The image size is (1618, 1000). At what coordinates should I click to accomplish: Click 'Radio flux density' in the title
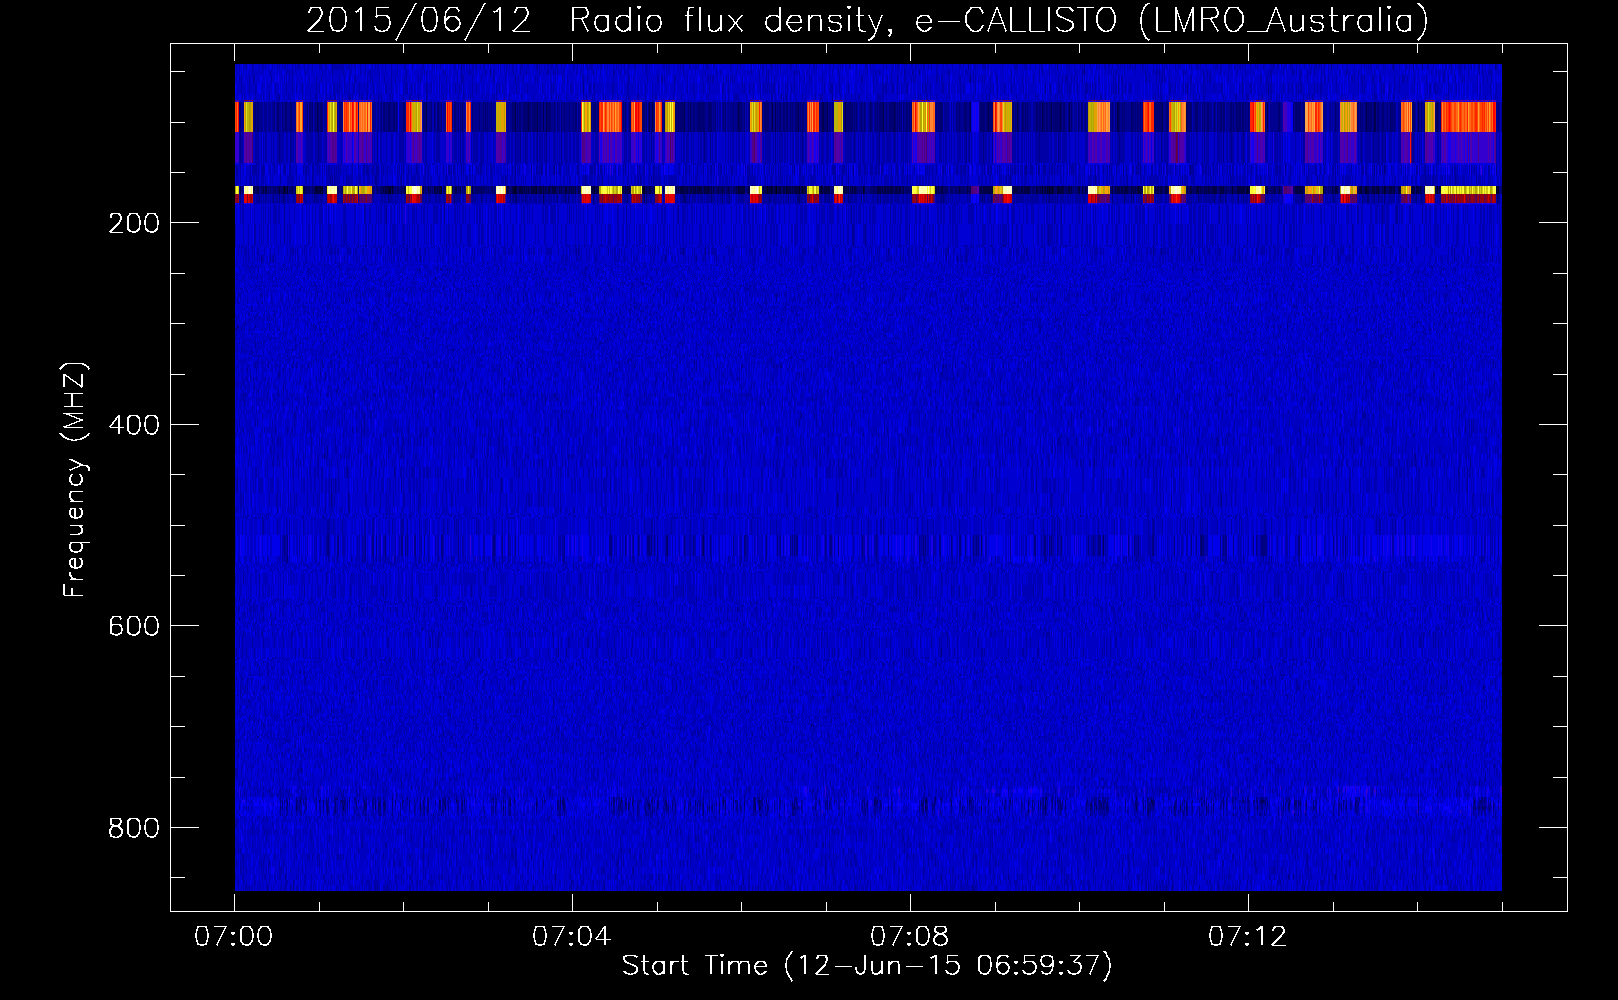point(732,20)
